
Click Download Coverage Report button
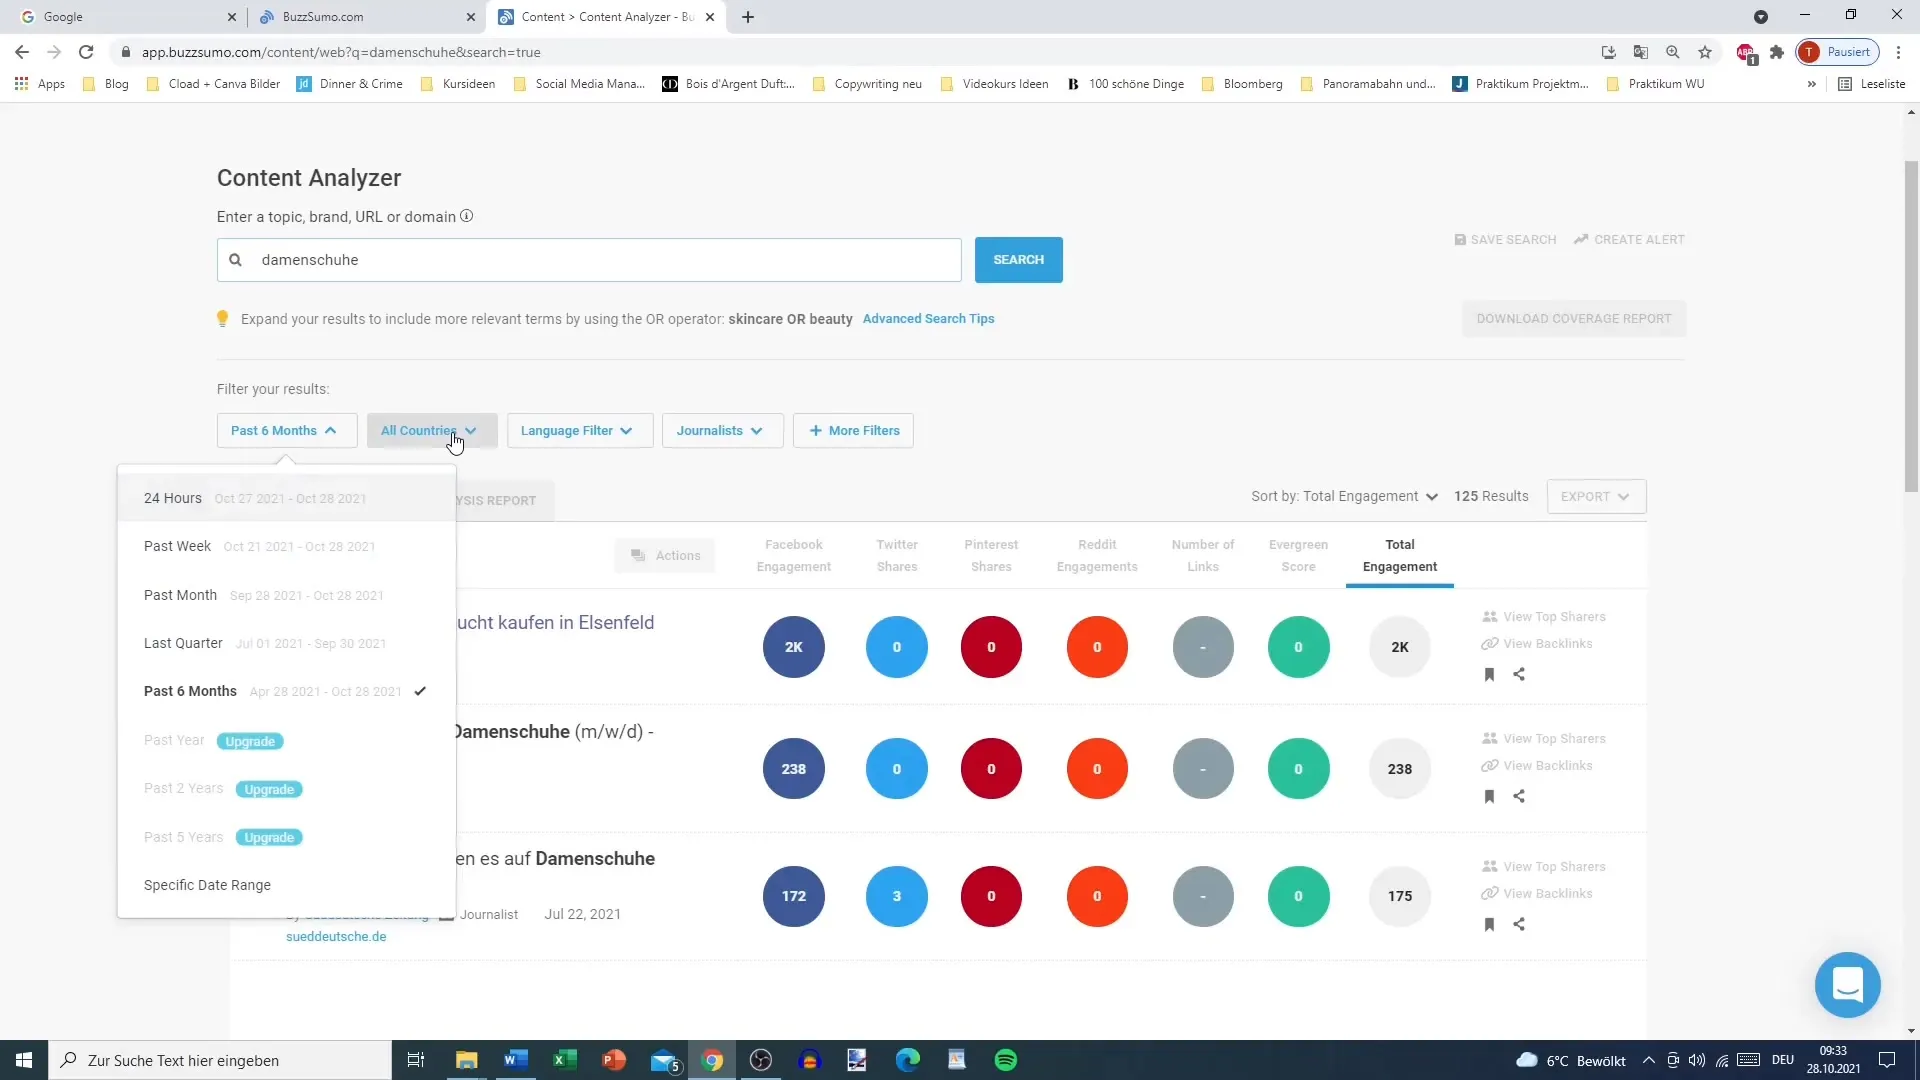coord(1574,319)
